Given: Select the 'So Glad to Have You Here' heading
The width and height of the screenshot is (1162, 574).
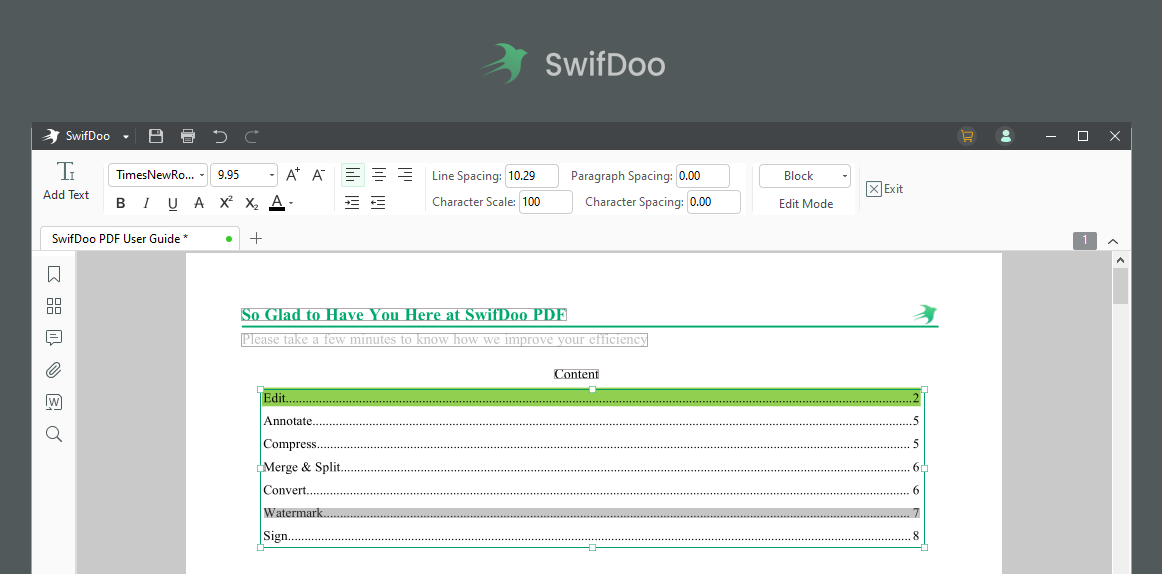Looking at the screenshot, I should [x=404, y=315].
